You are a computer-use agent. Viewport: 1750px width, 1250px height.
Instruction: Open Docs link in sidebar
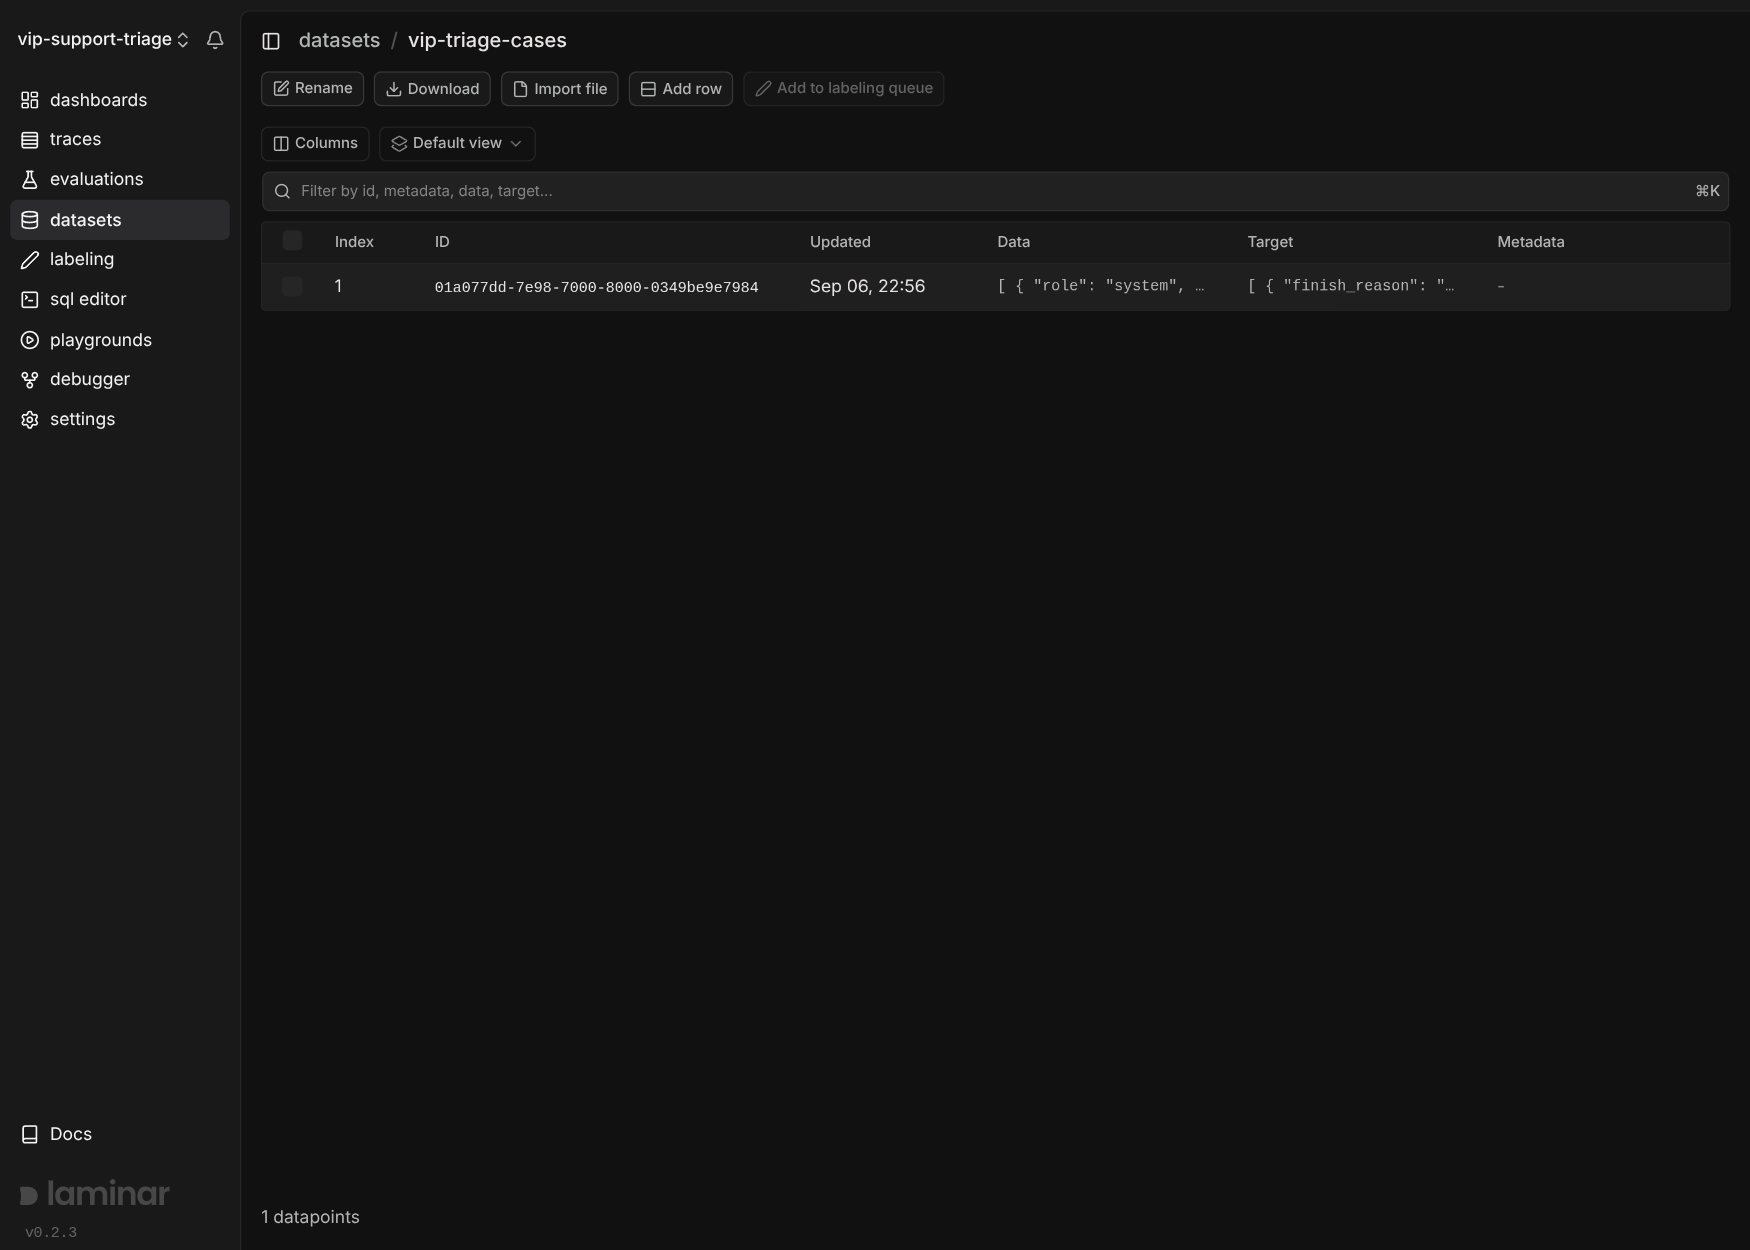pyautogui.click(x=120, y=1134)
